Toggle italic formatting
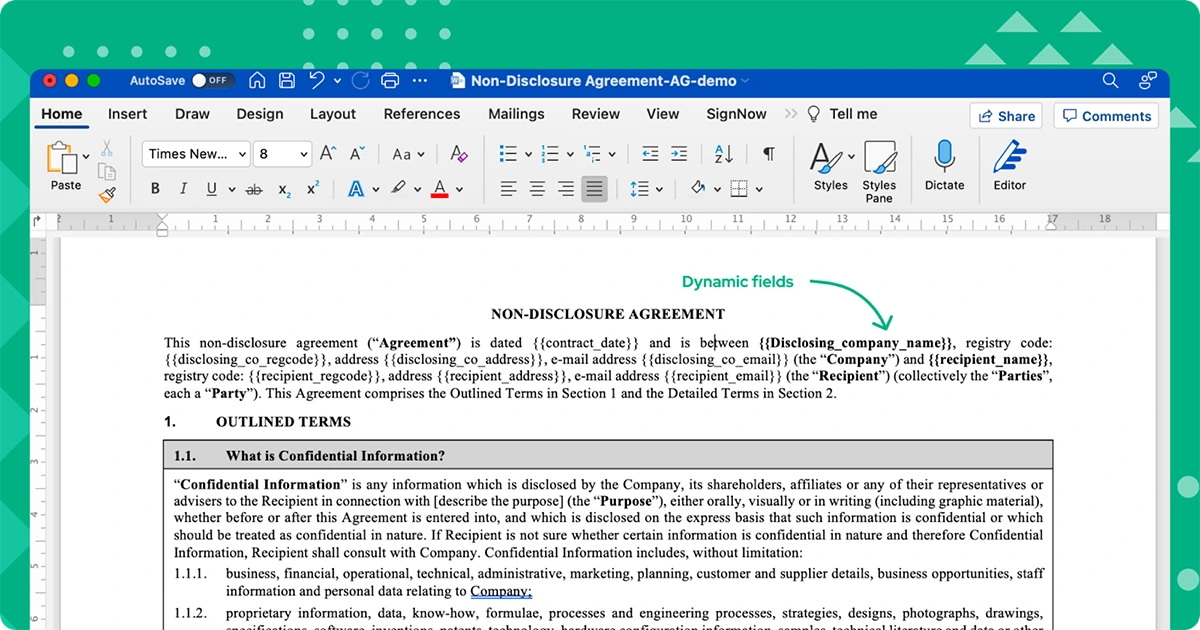 coord(183,188)
